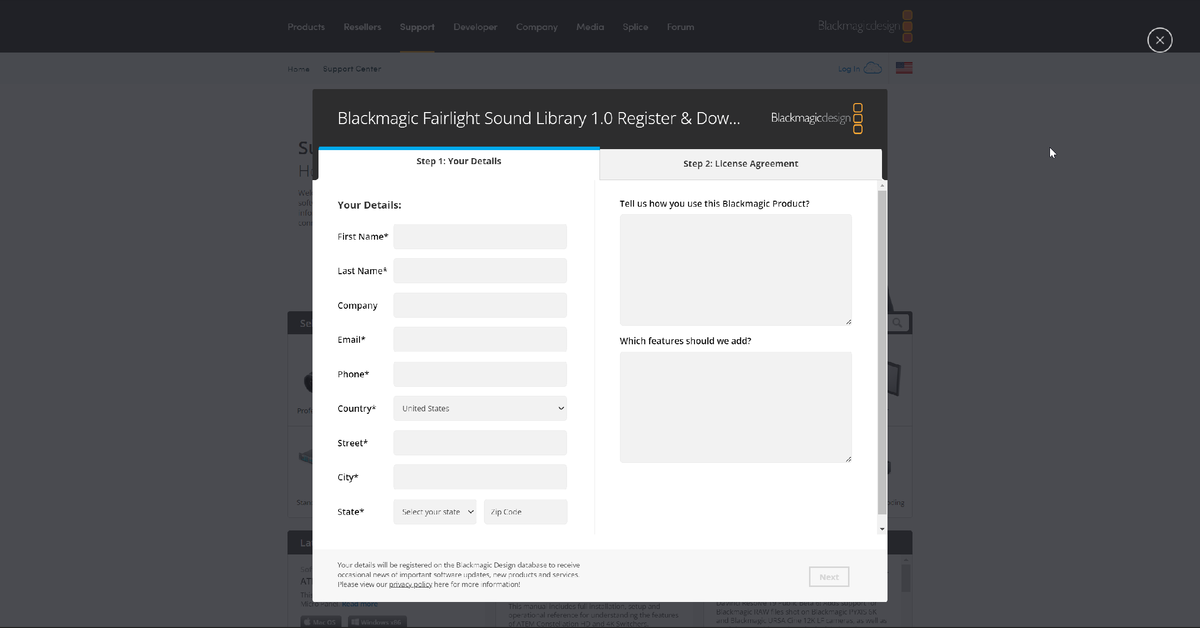1200x628 pixels.
Task: Open the Country dropdown showing United States
Action: coord(480,408)
